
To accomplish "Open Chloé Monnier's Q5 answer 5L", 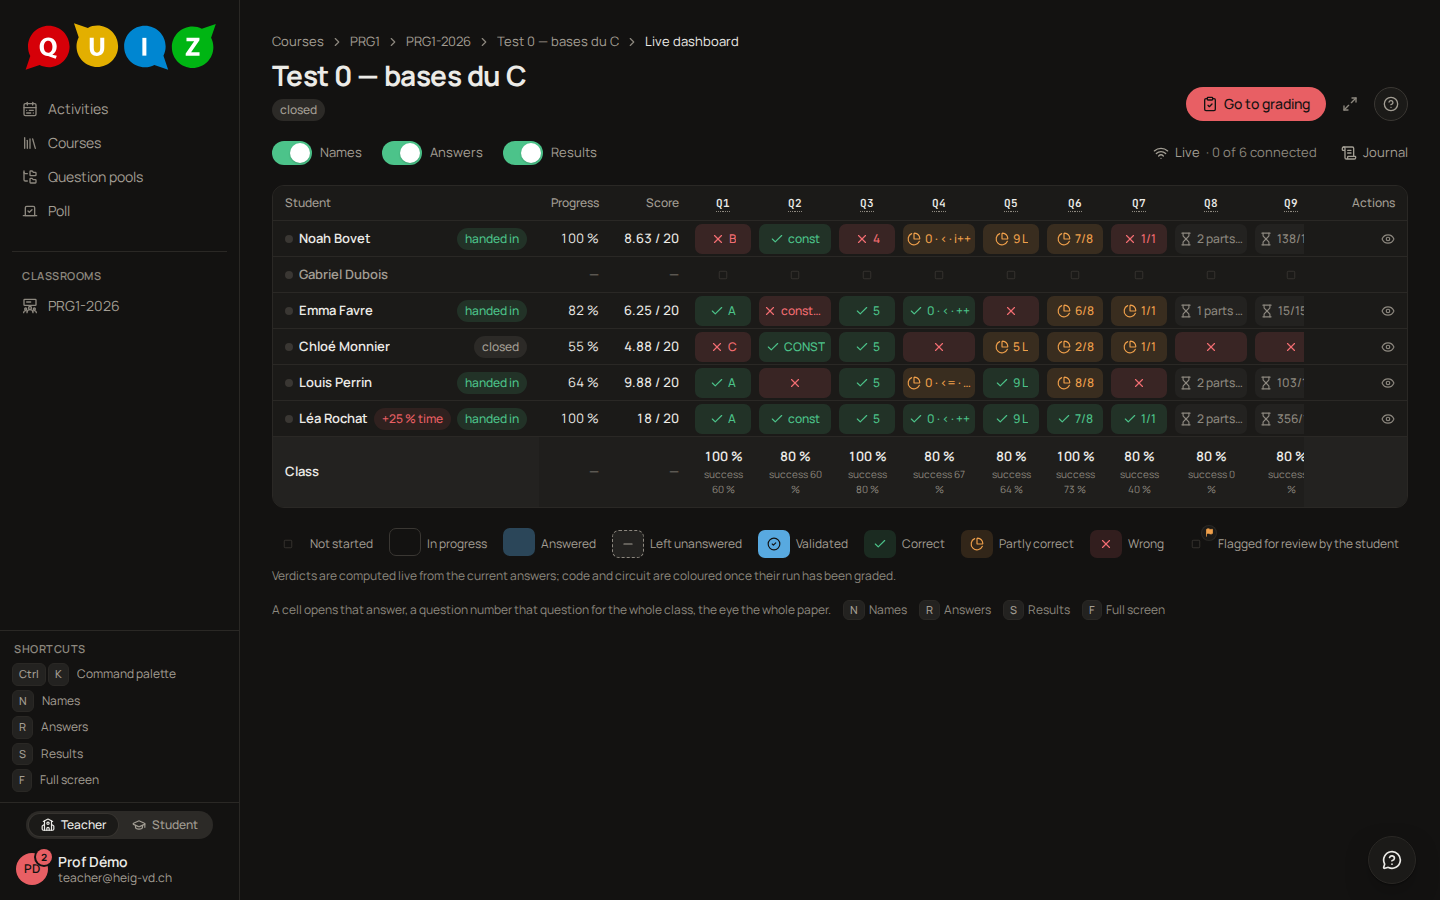I will 1011,347.
